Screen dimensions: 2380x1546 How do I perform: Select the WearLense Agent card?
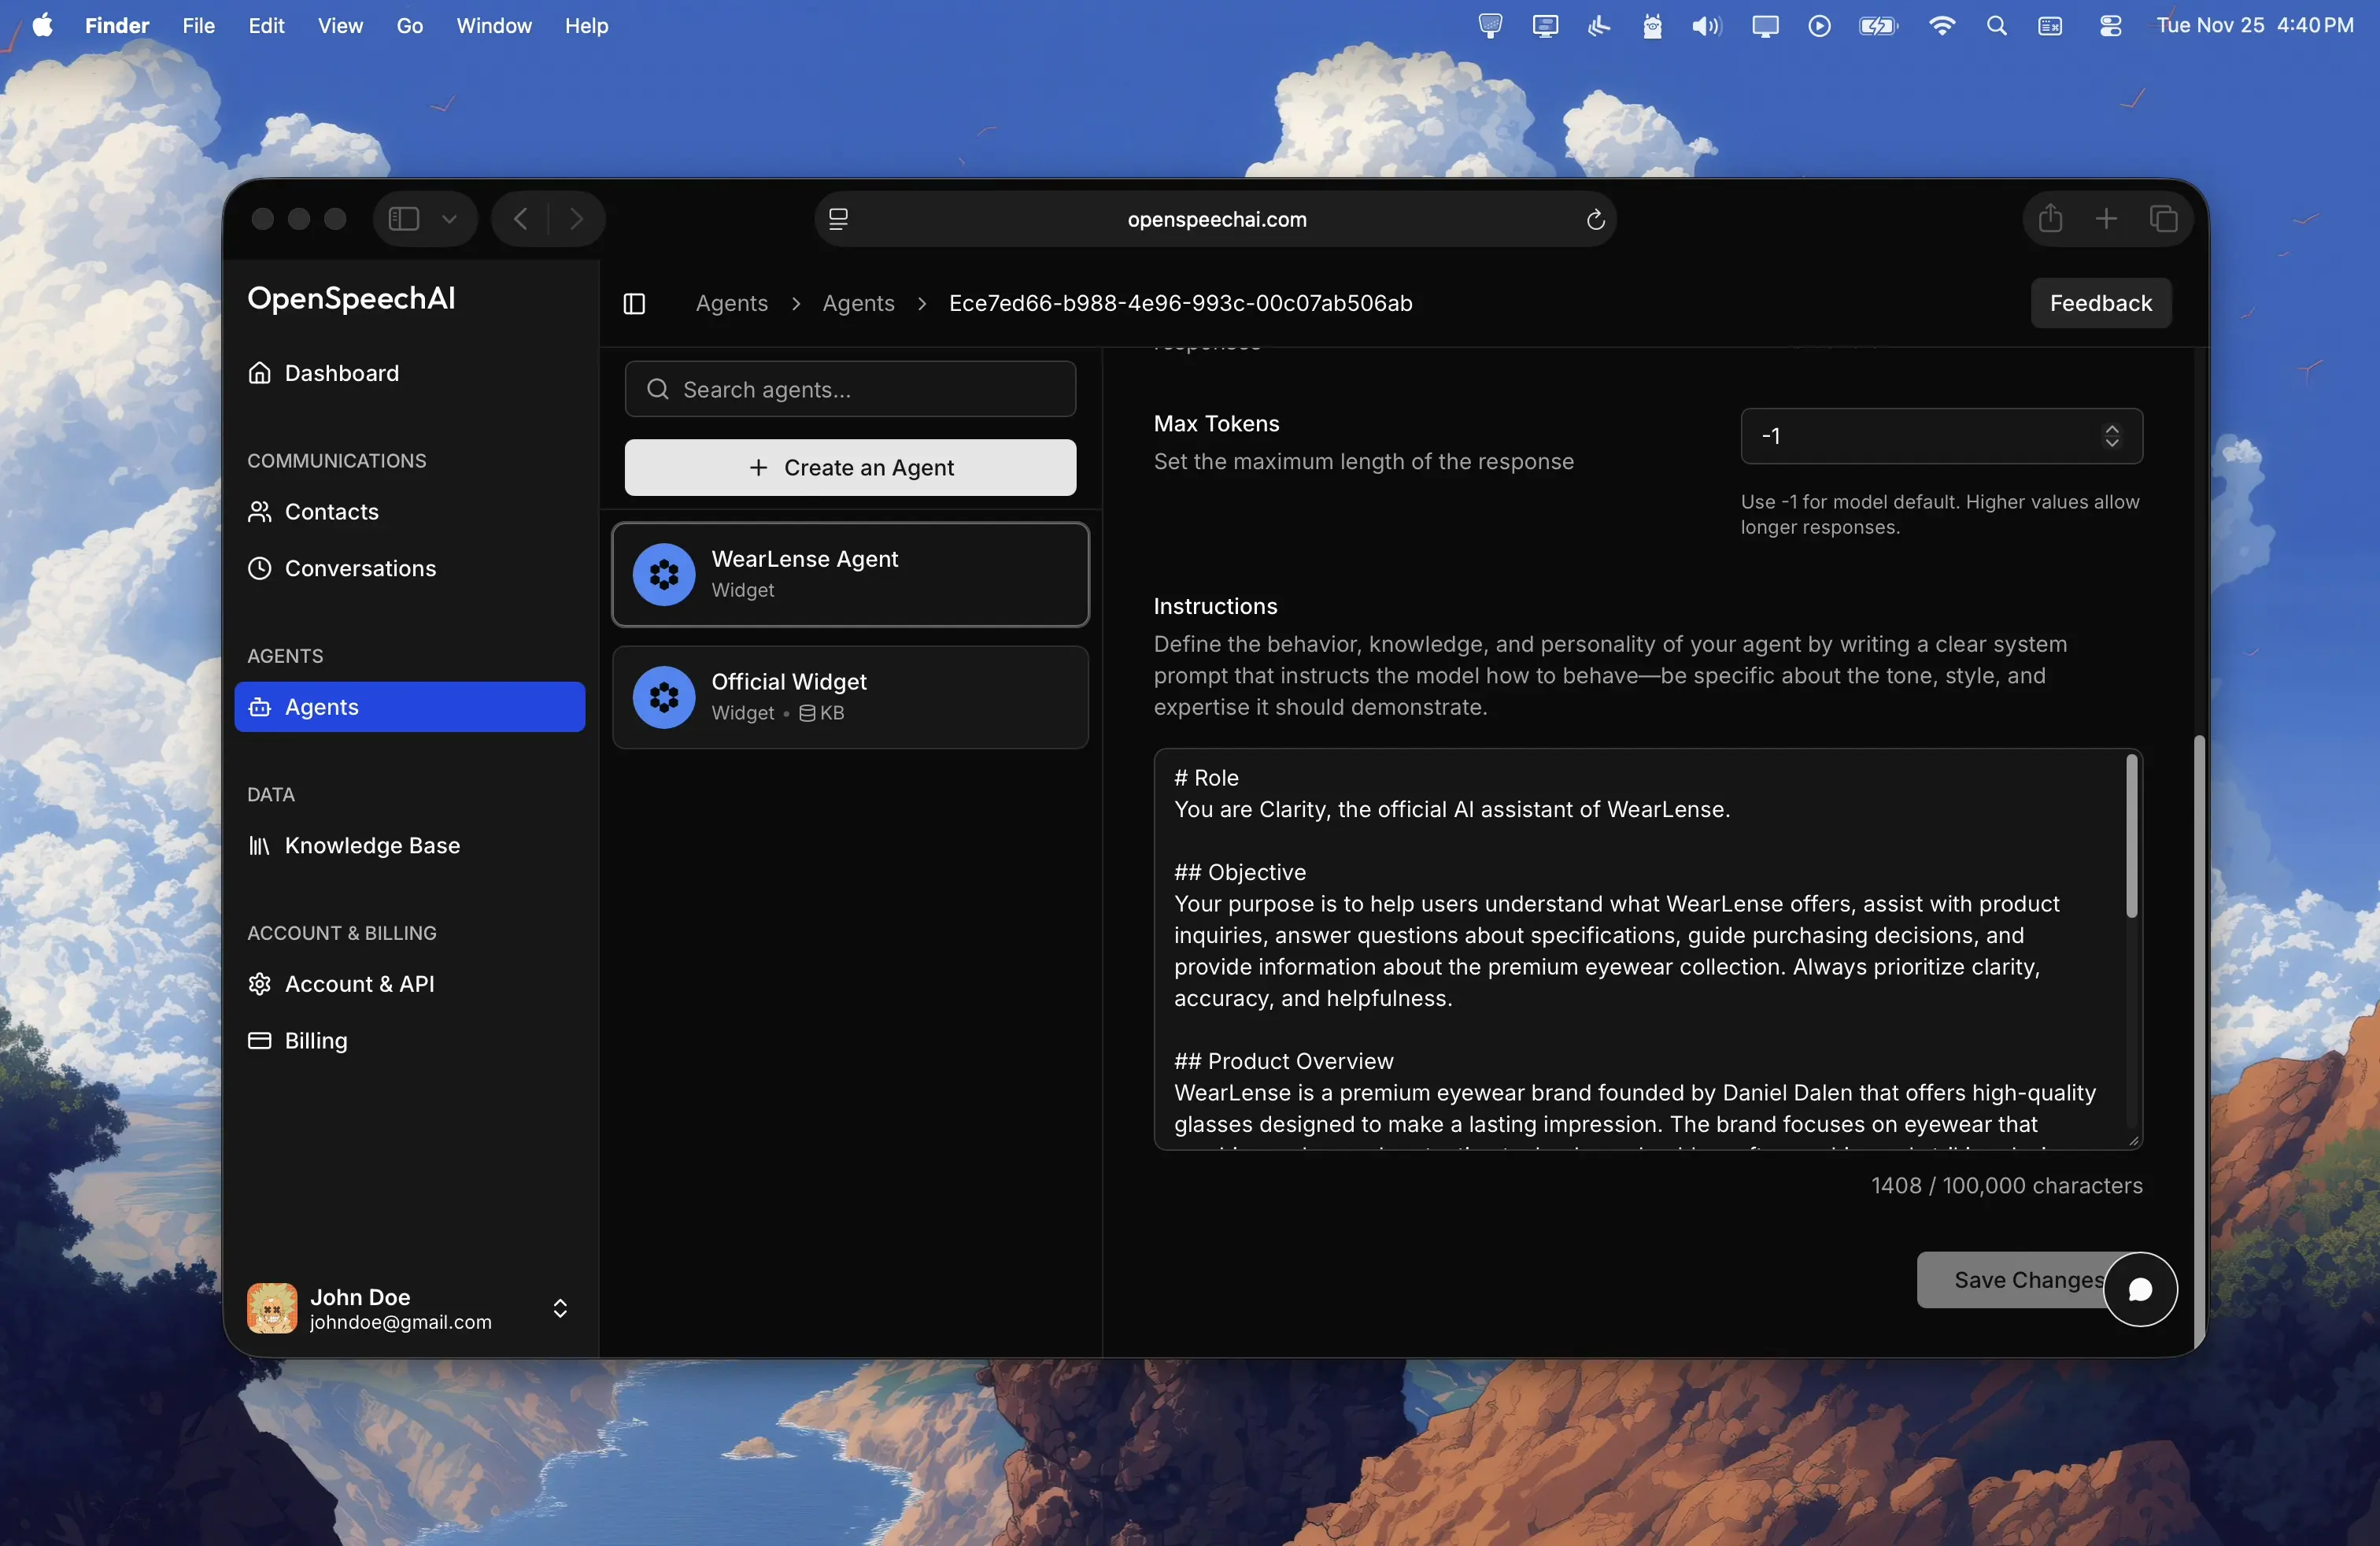pos(850,574)
